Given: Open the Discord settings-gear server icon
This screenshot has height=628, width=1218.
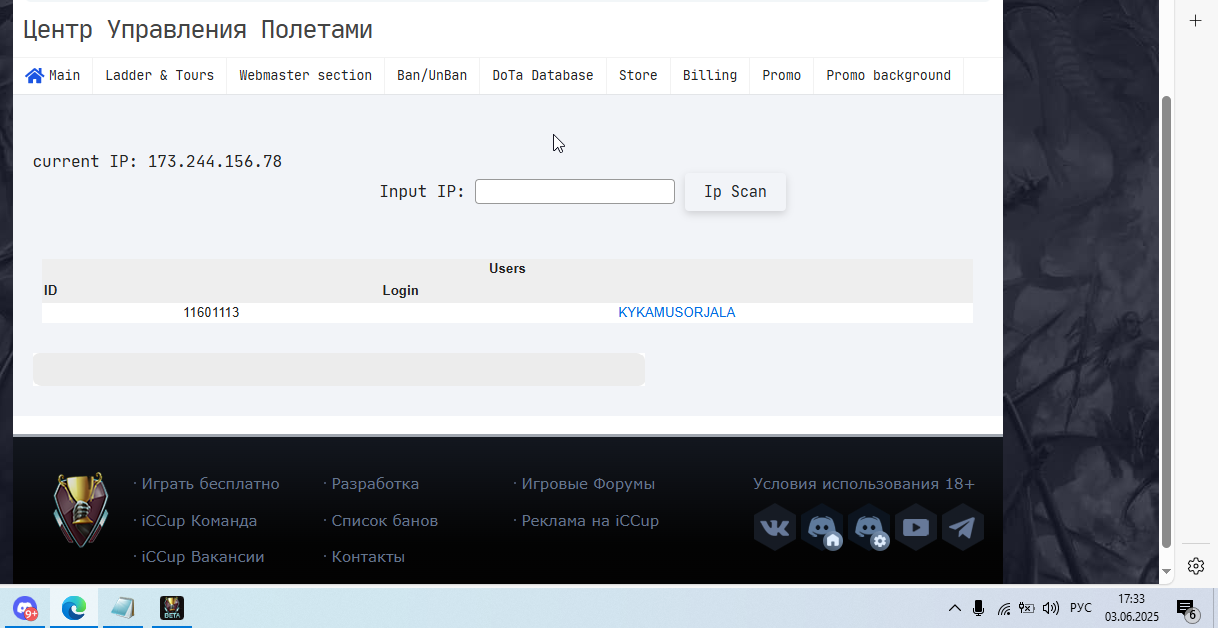Looking at the screenshot, I should click(x=869, y=528).
